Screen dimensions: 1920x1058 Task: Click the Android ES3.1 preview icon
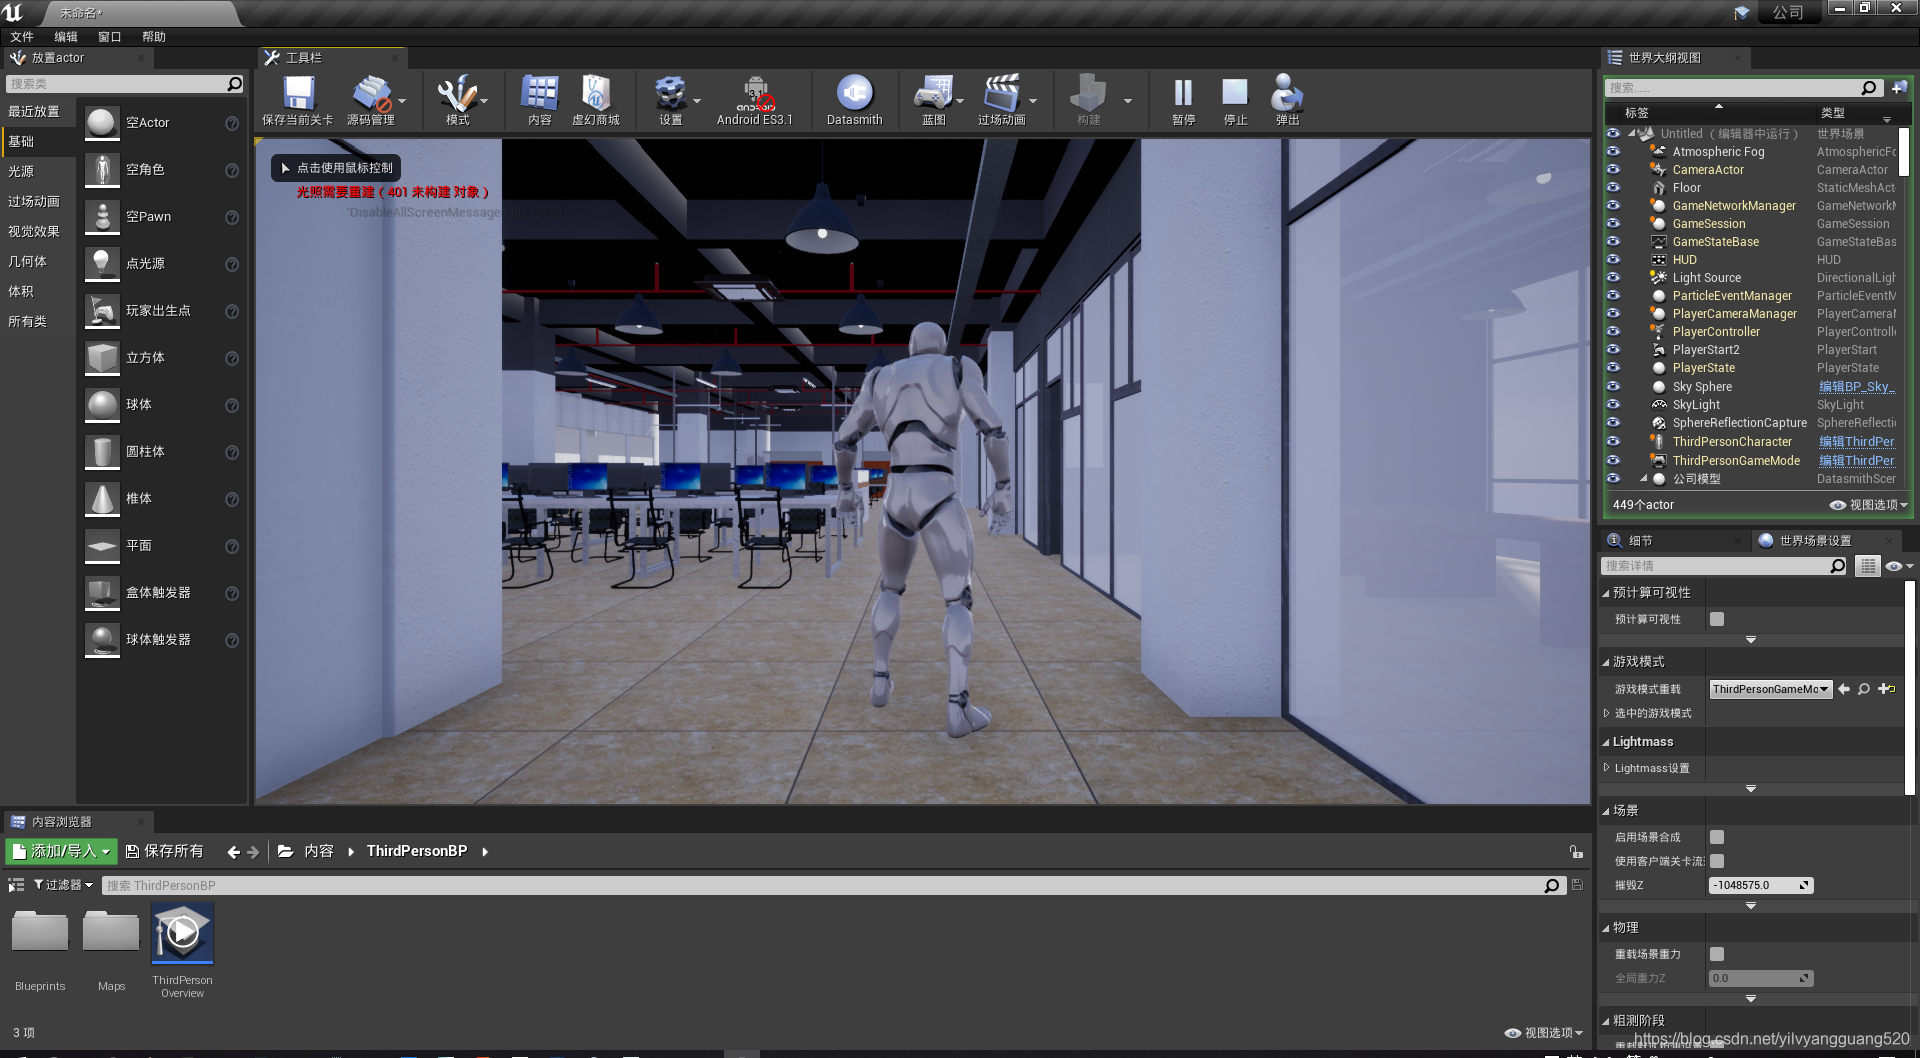click(755, 94)
